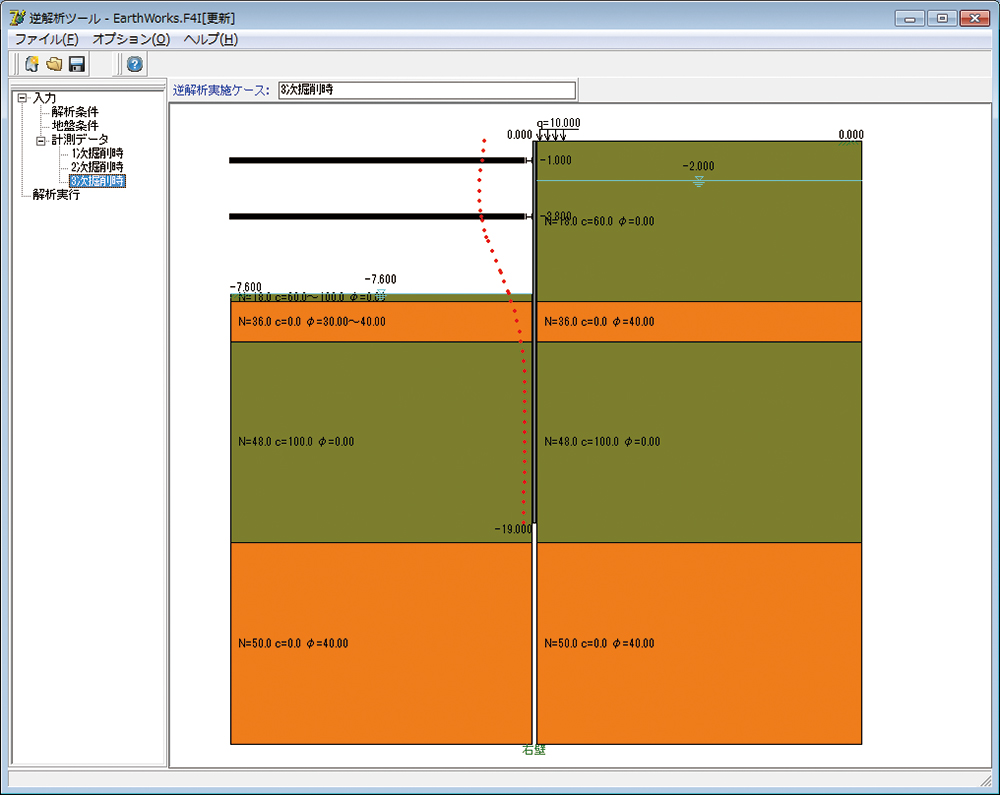This screenshot has width=1000, height=795.
Task: Collapse the 計測データ tree node
Action: [x=42, y=140]
